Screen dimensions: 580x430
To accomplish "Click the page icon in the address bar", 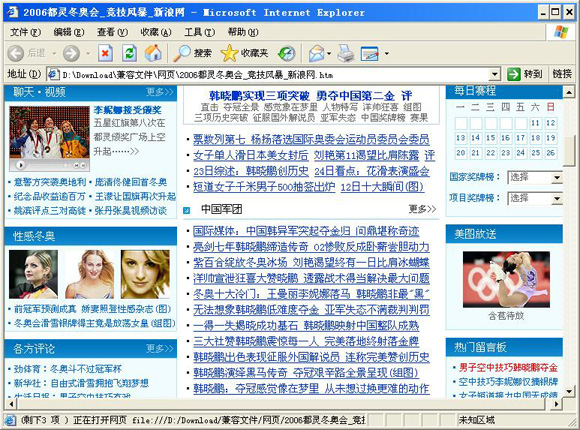I will (53, 74).
